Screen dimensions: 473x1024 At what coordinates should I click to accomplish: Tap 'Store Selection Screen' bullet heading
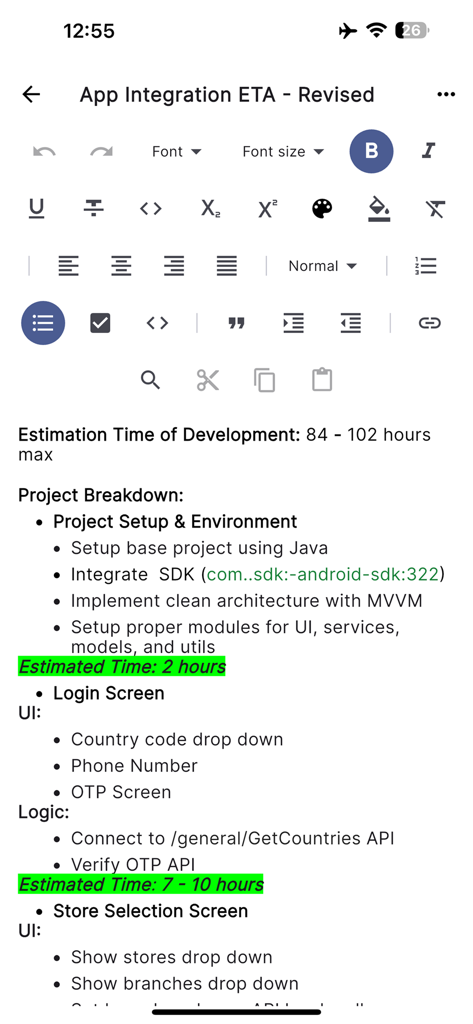150,911
